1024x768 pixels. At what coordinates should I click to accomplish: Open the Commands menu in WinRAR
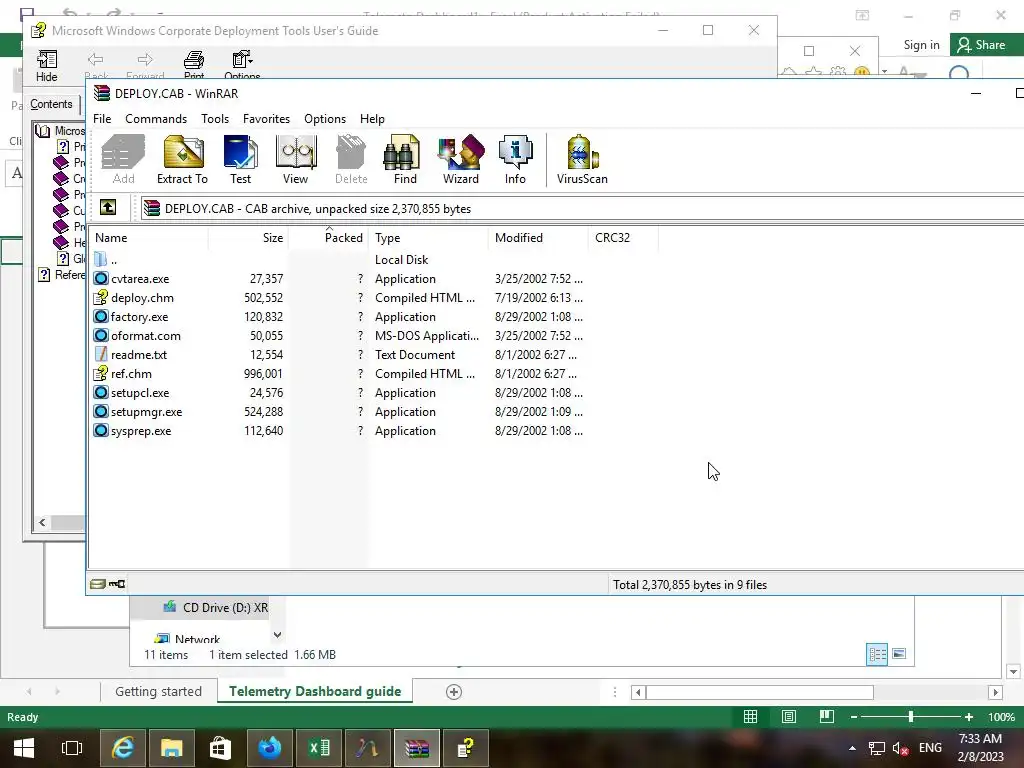[x=156, y=119]
